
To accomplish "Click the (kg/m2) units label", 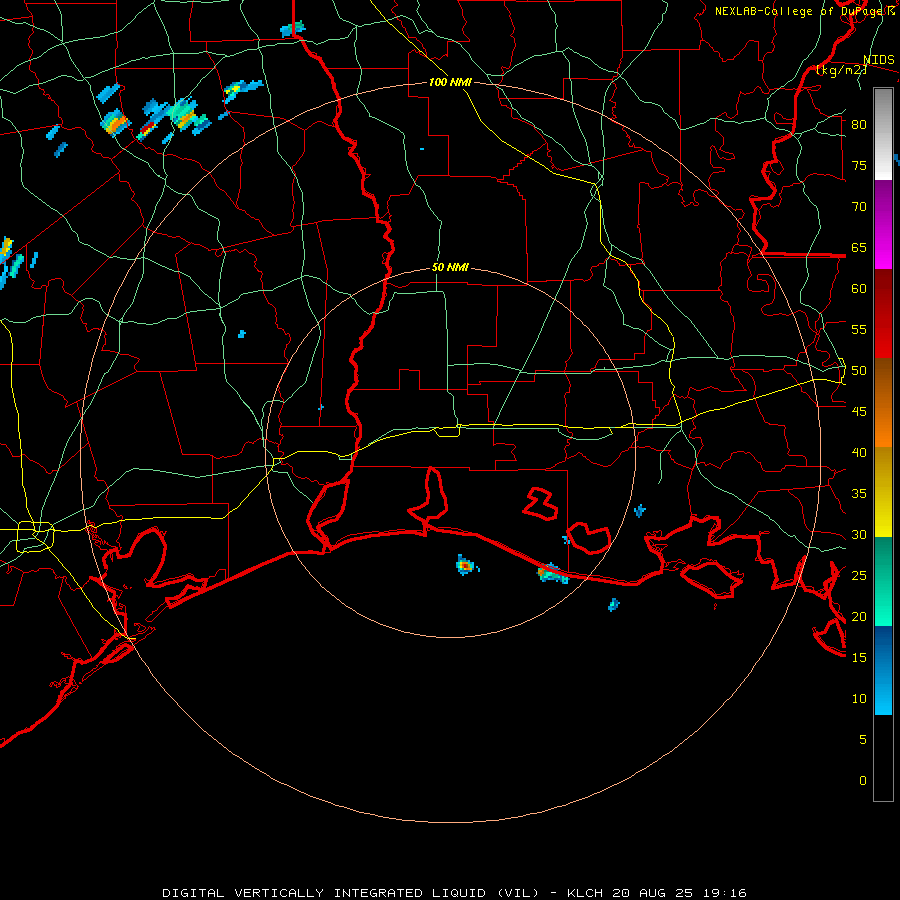I will point(842,70).
